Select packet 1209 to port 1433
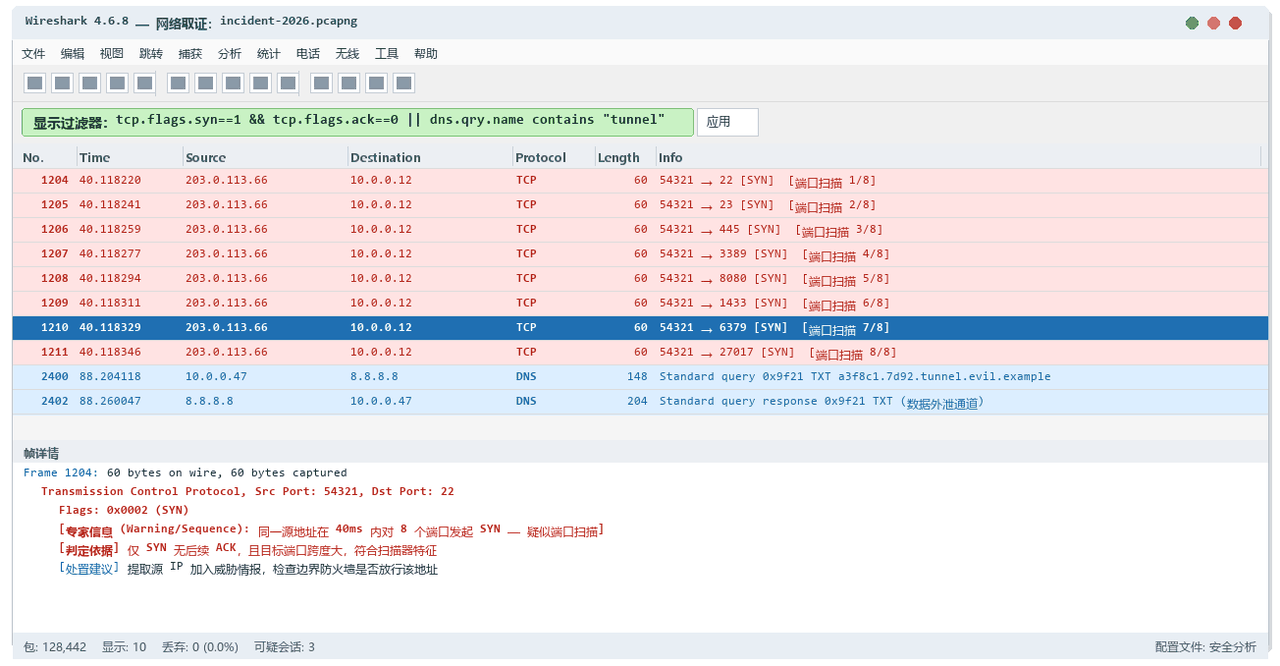The width and height of the screenshot is (1280, 666). [x=640, y=302]
